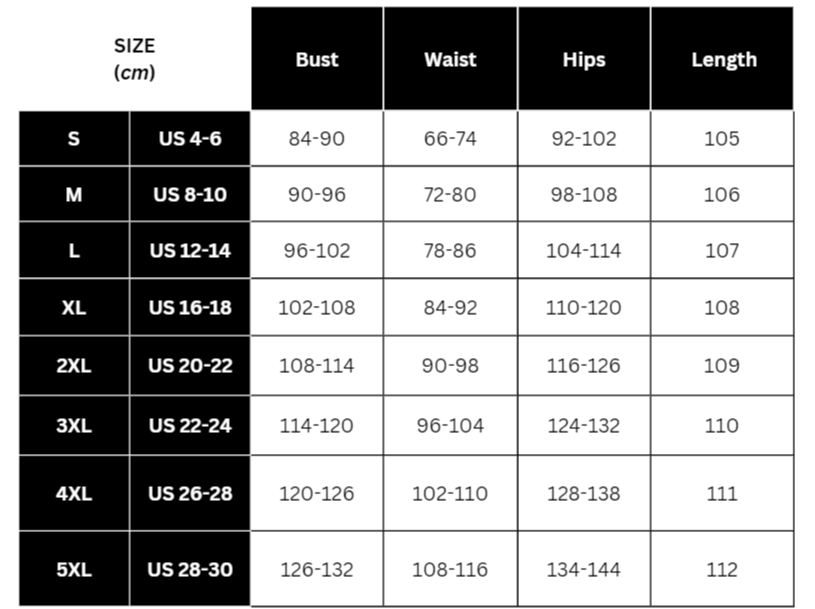Select the 4XL size row label

(74, 494)
